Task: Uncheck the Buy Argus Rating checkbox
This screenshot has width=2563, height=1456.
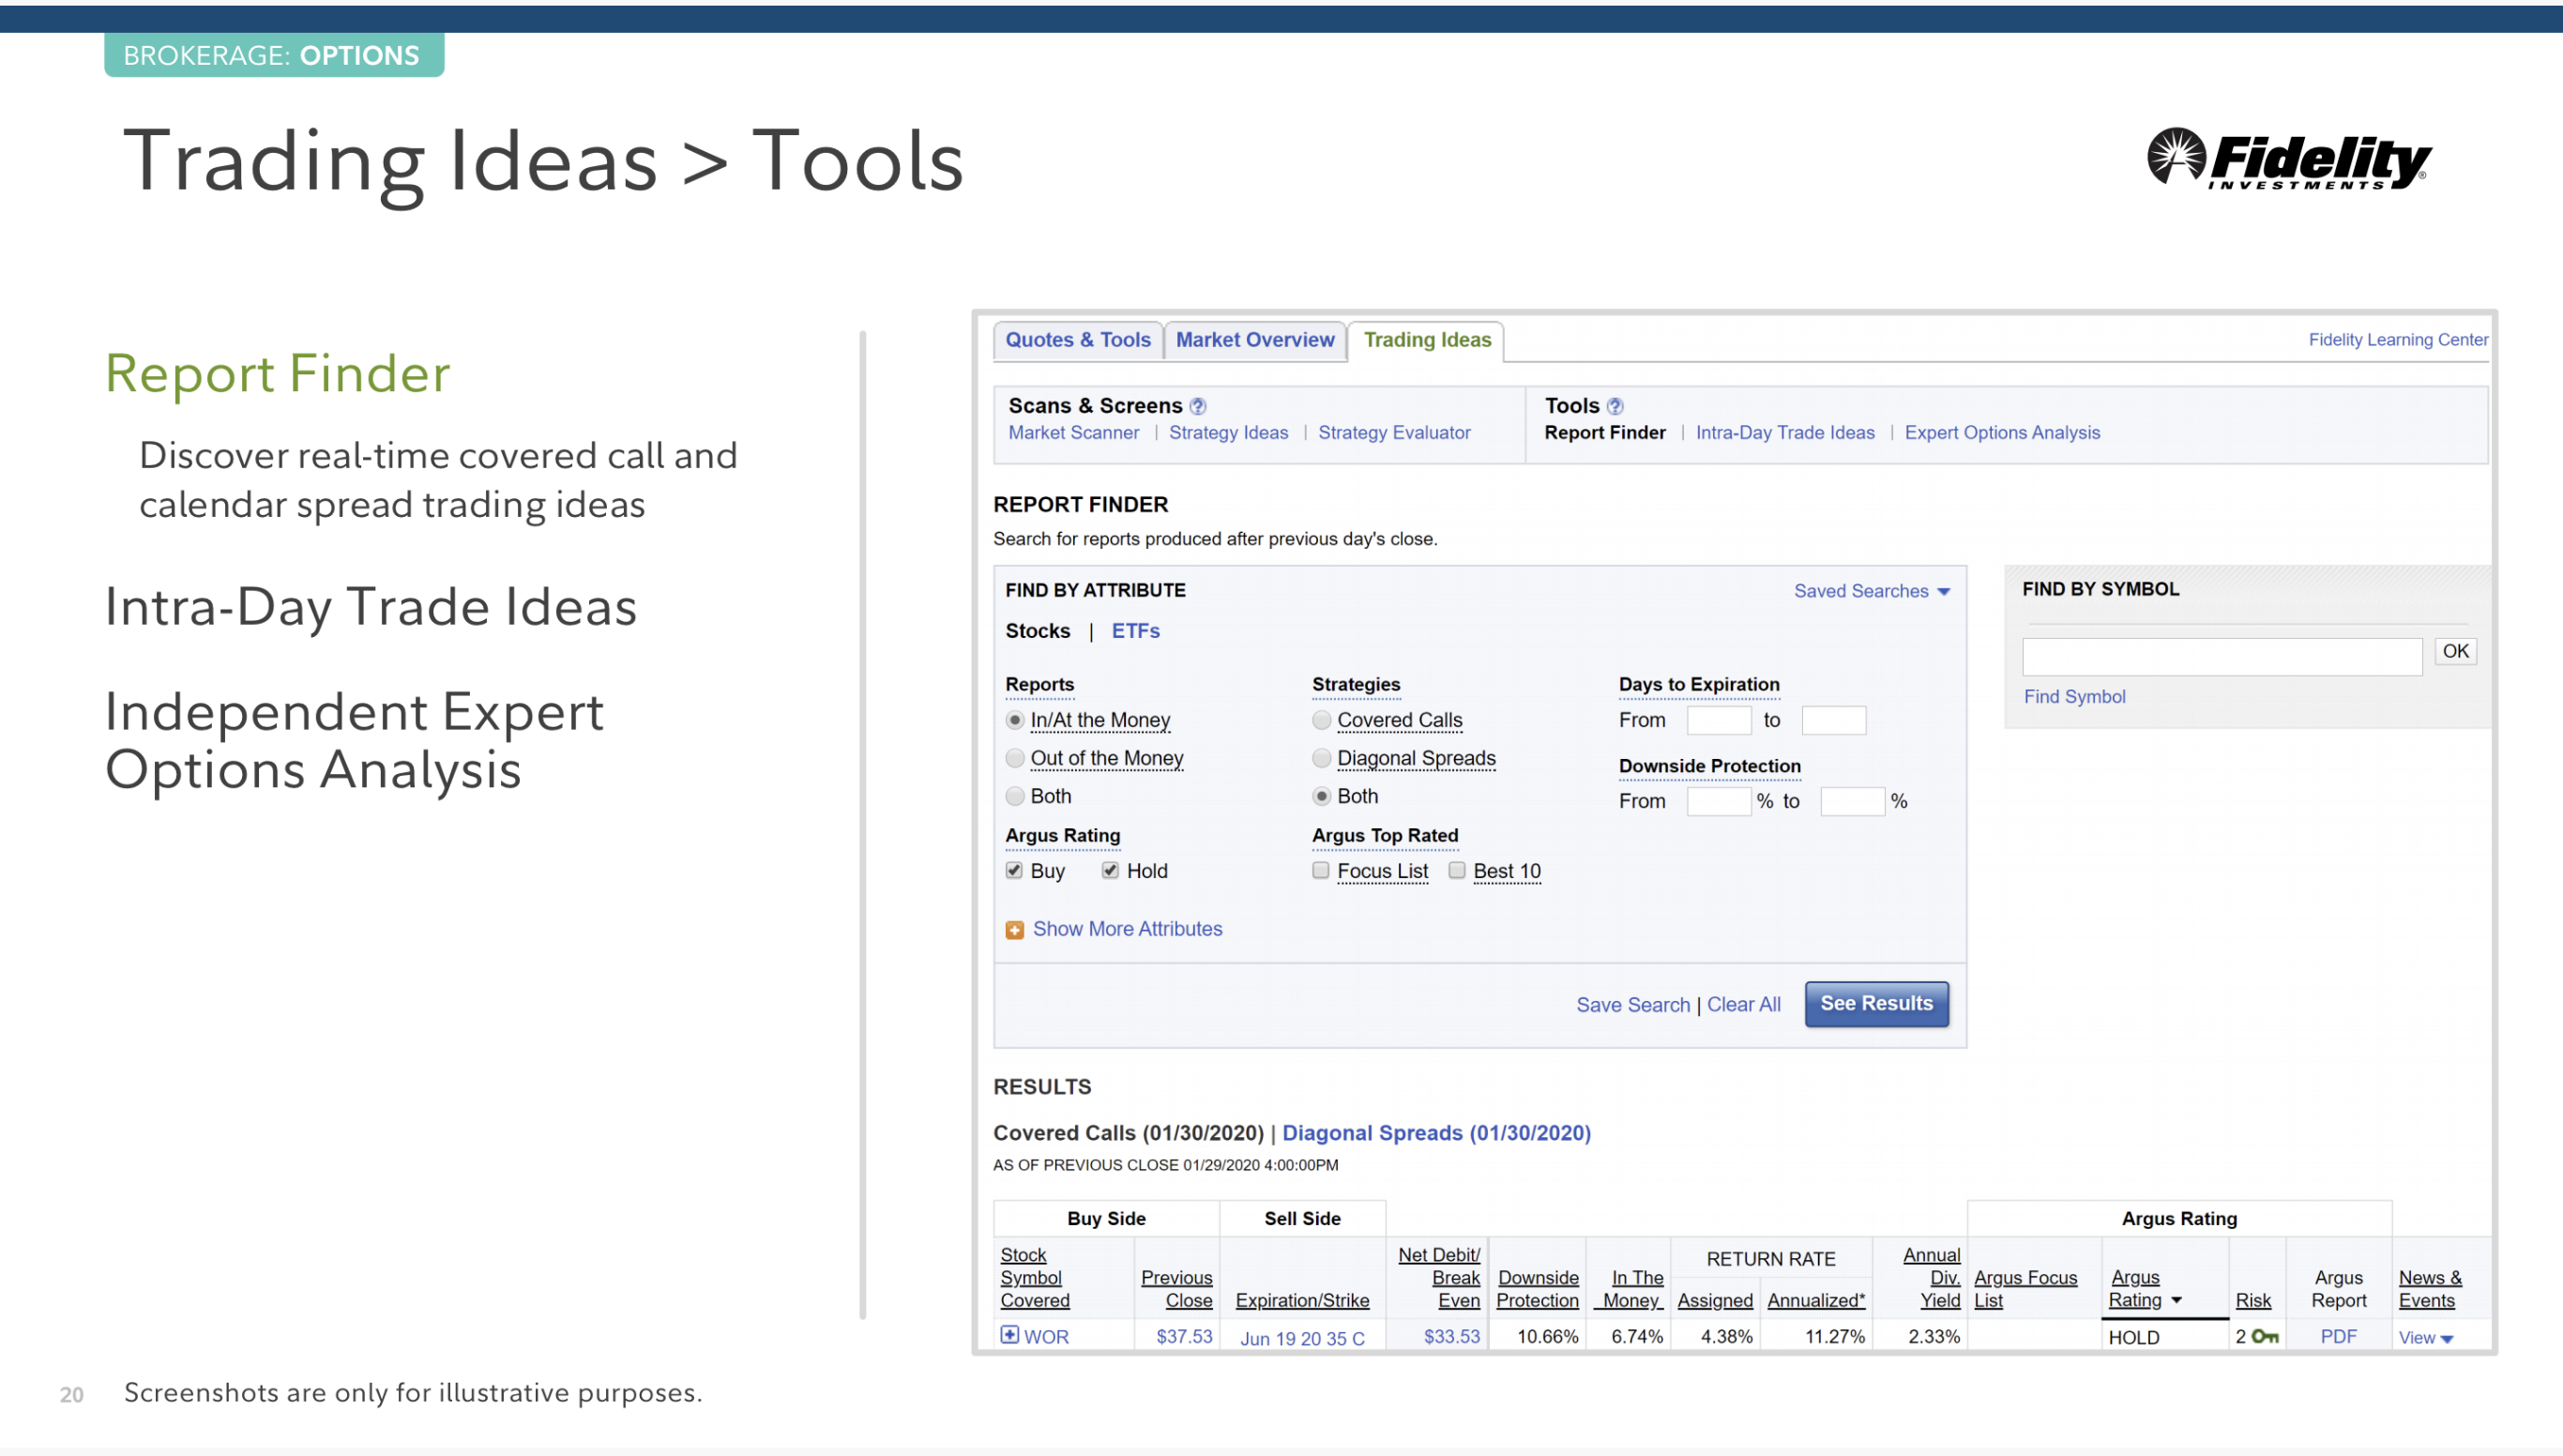Action: (1014, 870)
